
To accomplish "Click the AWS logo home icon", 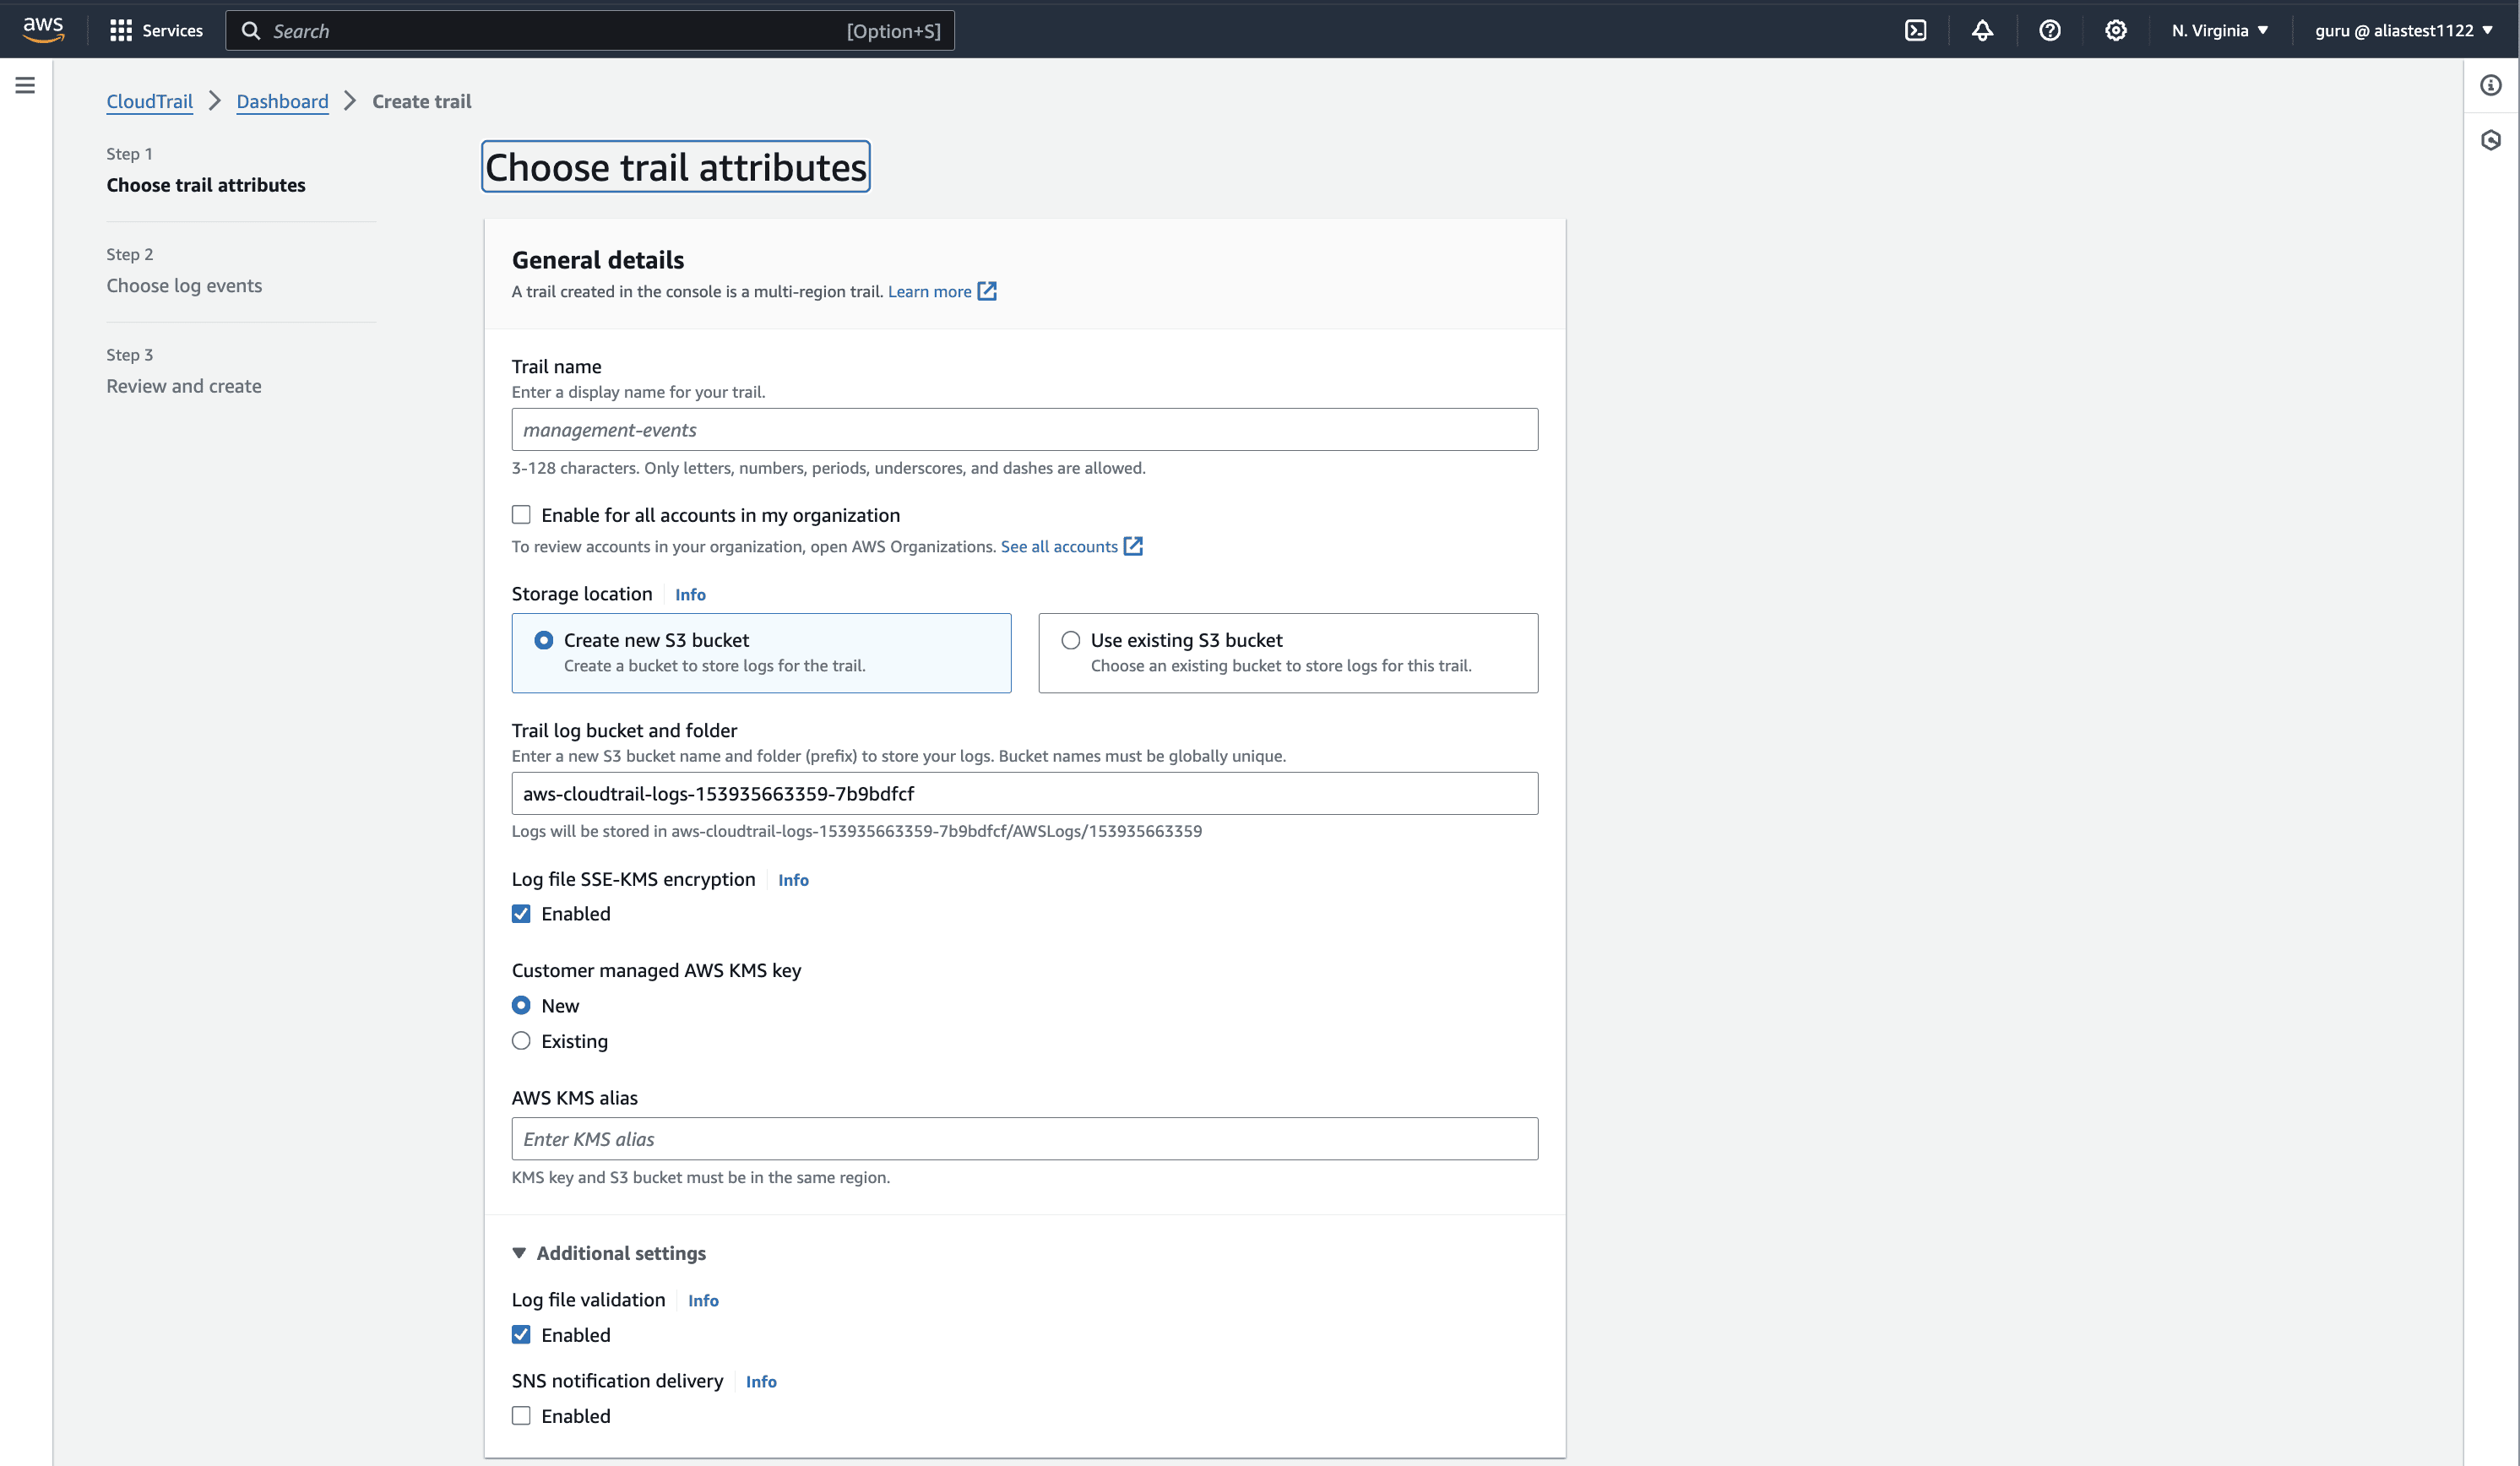I will point(43,30).
